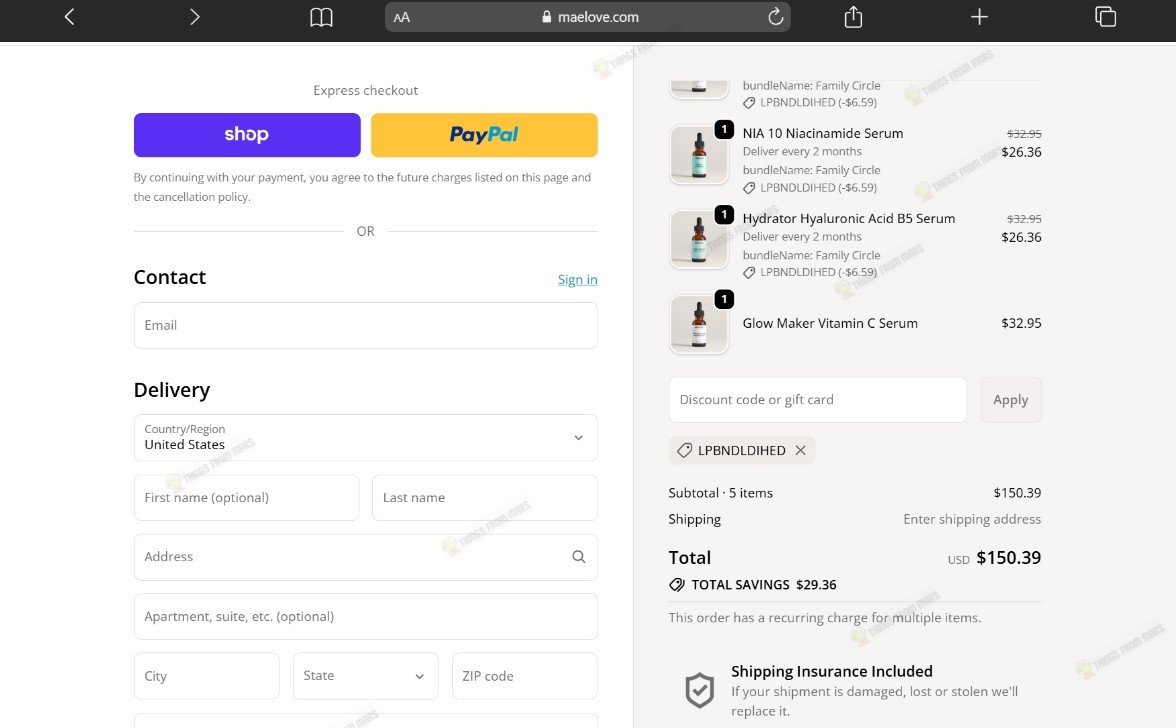This screenshot has height=728, width=1176.
Task: Click the Shipping Insurance Included heading
Action: 832,671
